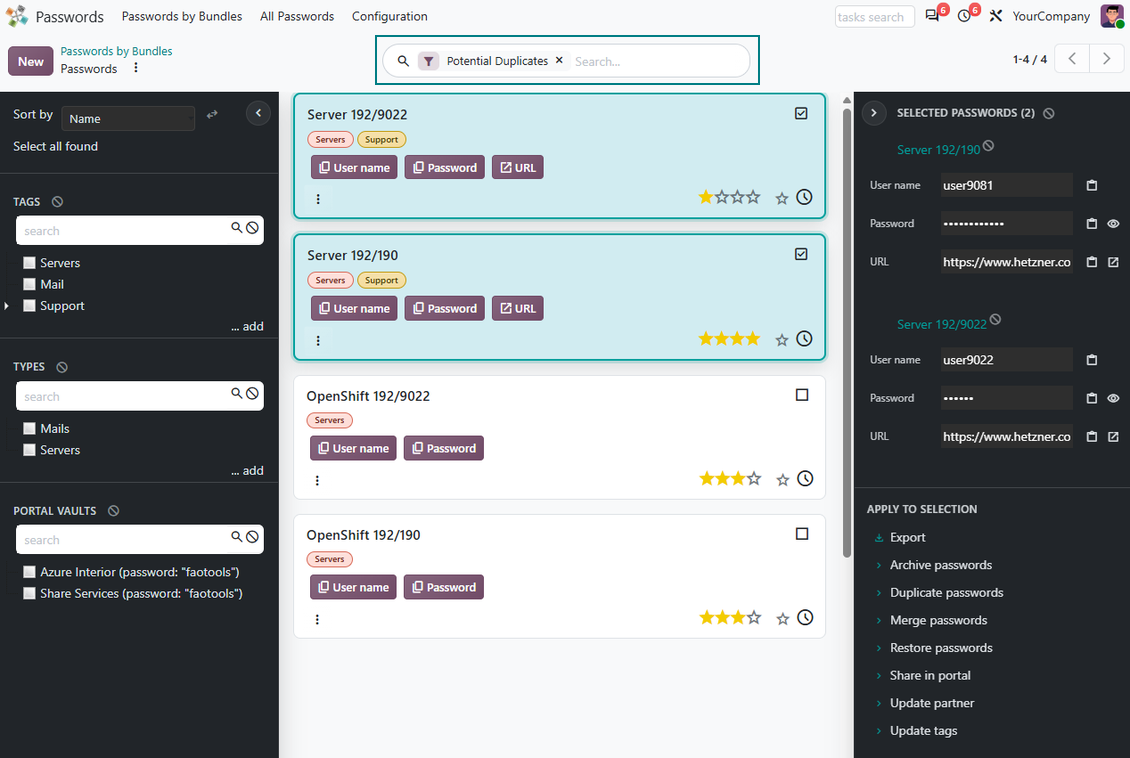
Task: Open the user avatar menu
Action: (1111, 16)
